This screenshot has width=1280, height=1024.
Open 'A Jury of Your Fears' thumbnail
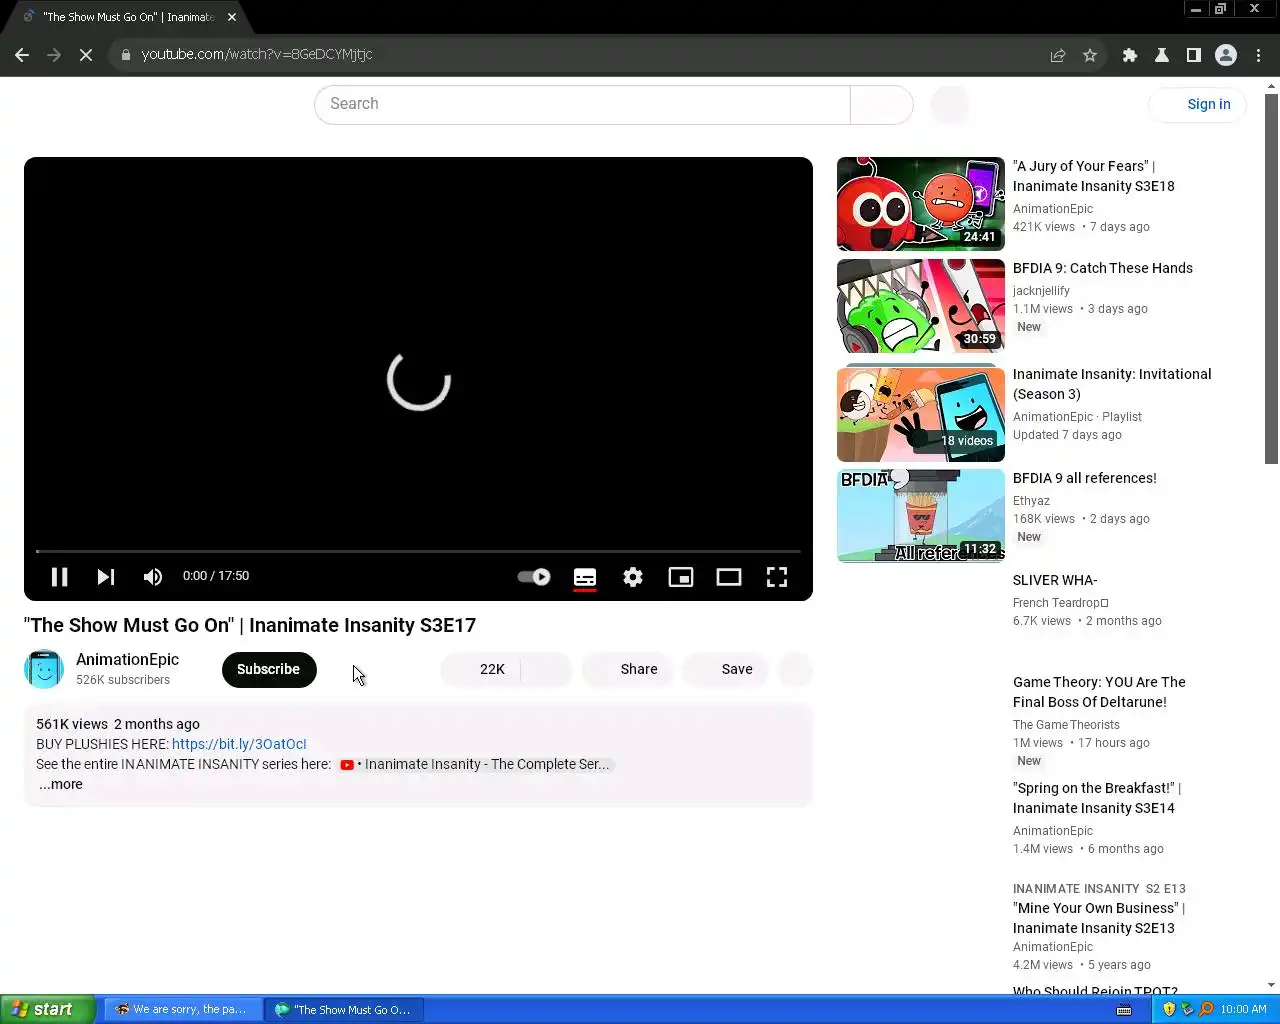click(921, 204)
